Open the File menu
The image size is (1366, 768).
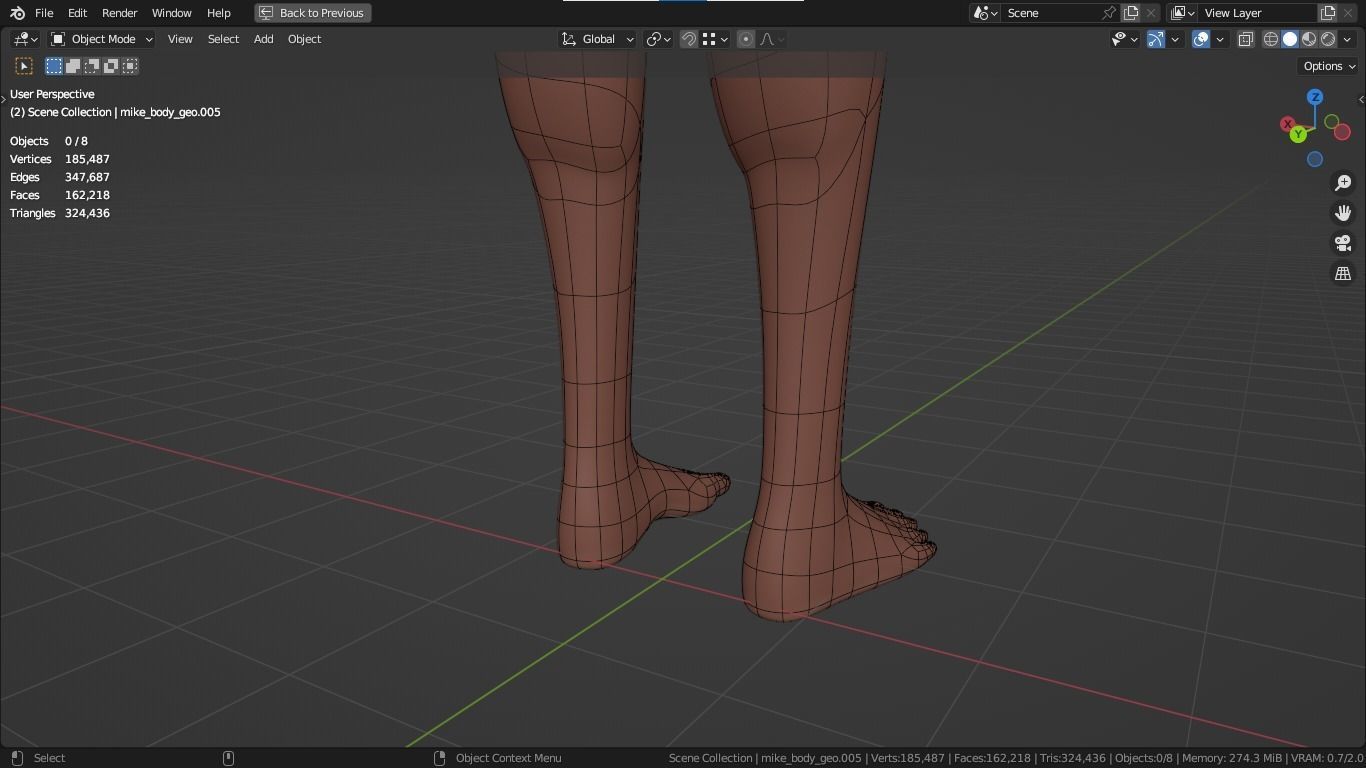point(44,13)
